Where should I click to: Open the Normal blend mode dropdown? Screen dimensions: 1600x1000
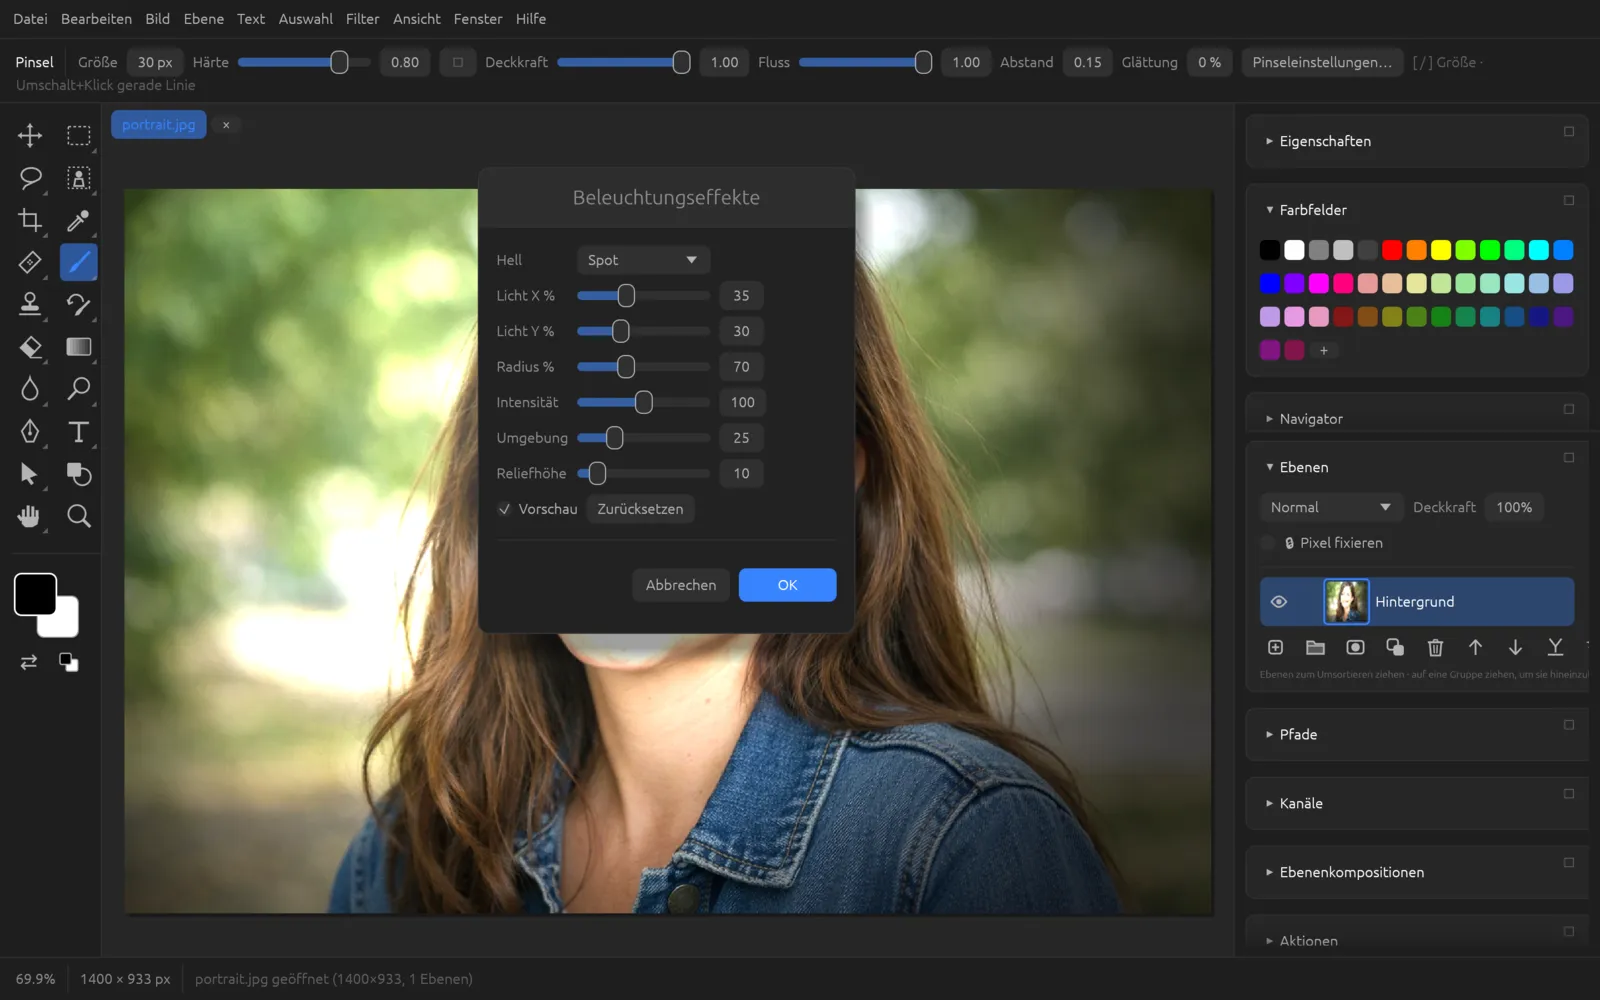coord(1330,508)
